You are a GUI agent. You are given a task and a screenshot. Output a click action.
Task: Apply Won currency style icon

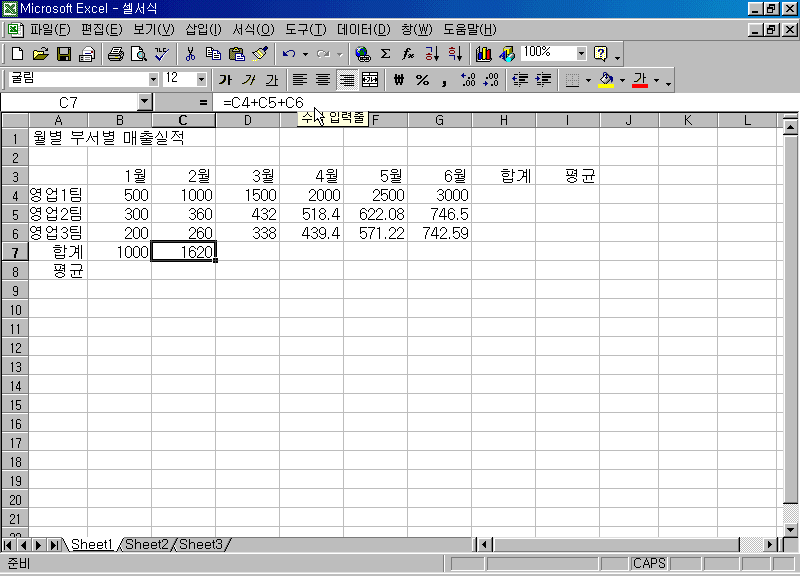pos(399,80)
